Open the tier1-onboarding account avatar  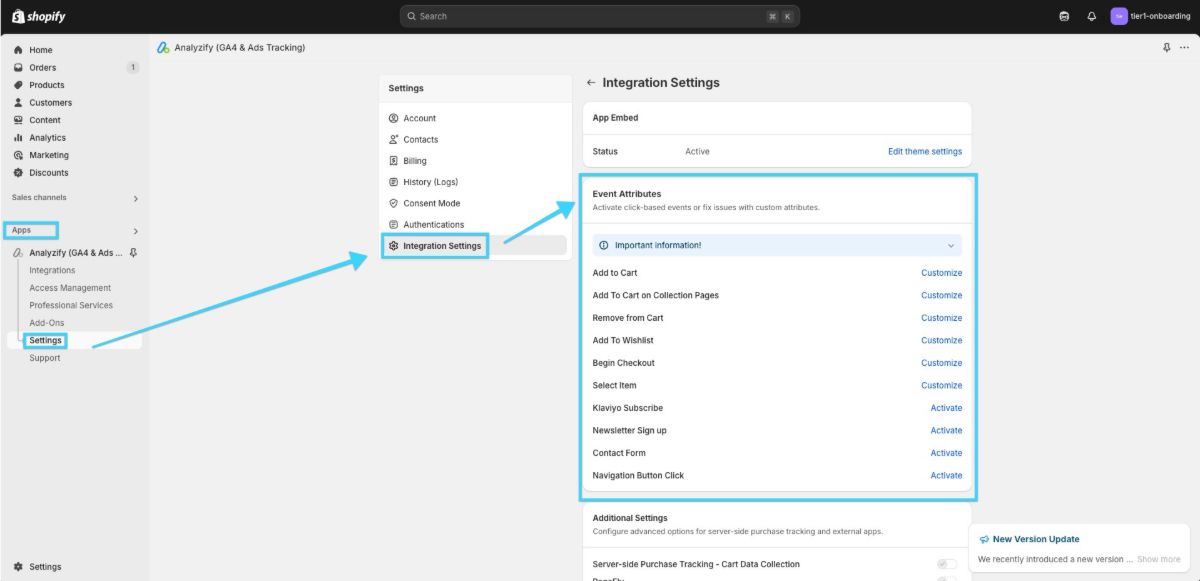click(1119, 16)
